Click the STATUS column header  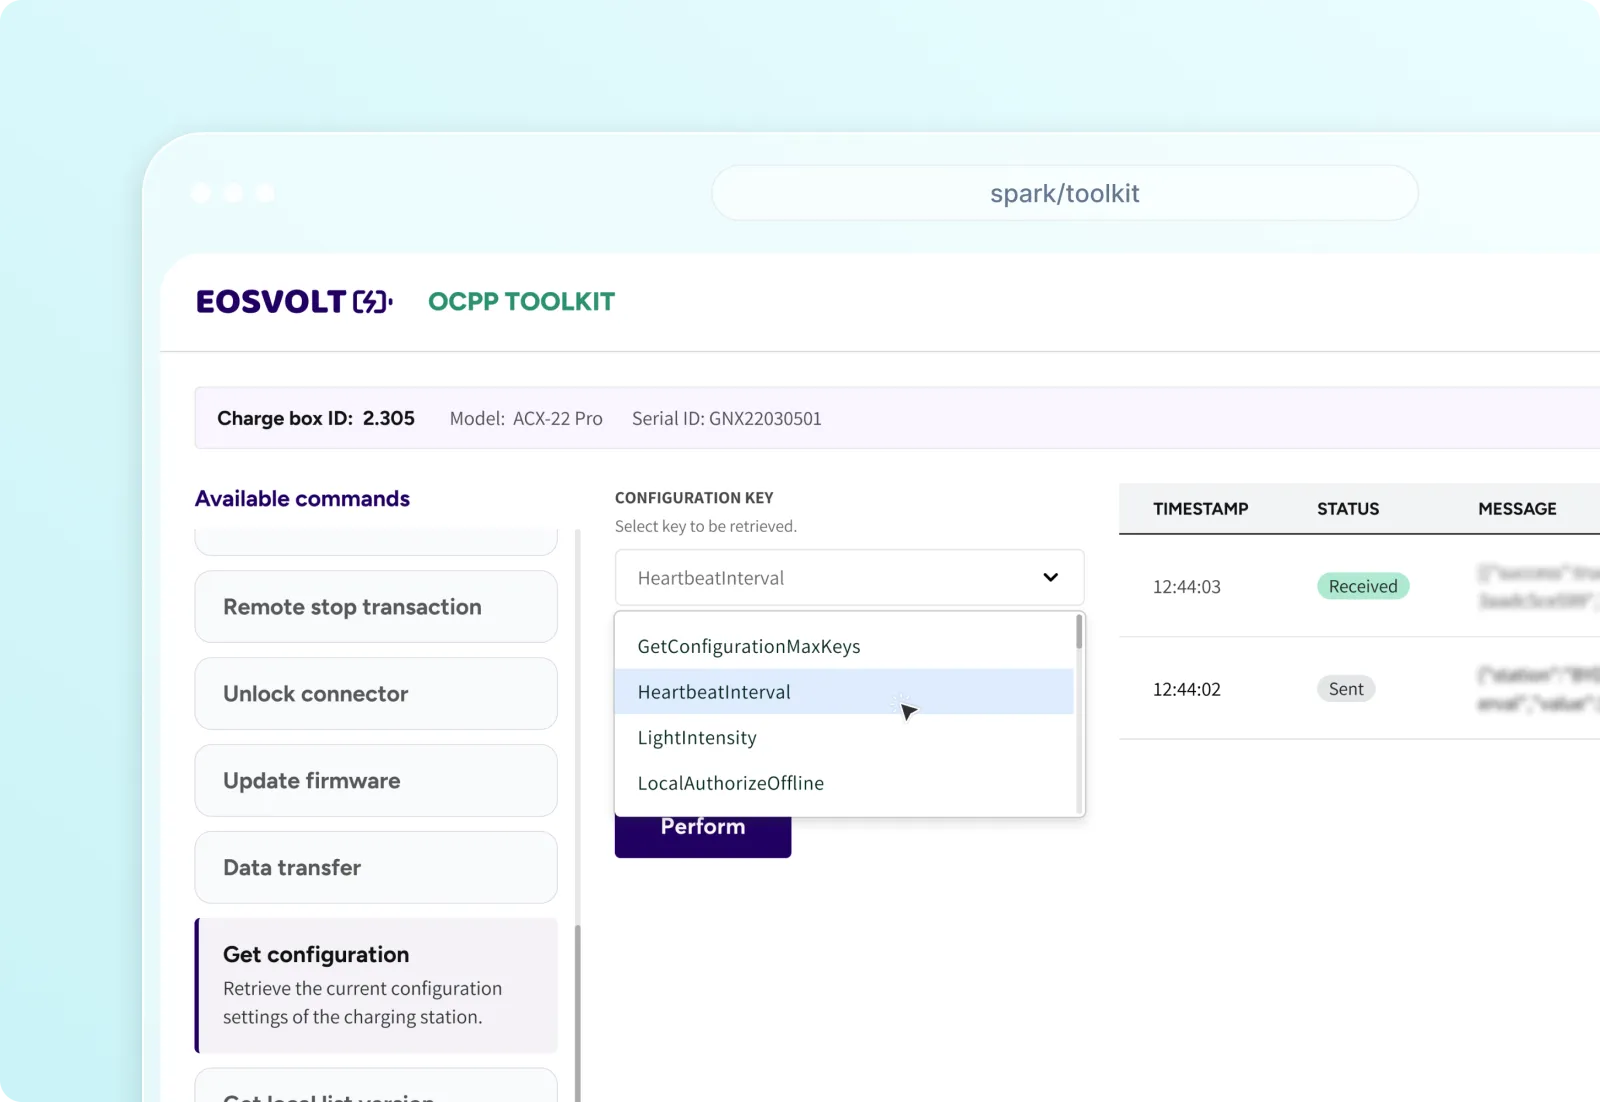pos(1347,509)
